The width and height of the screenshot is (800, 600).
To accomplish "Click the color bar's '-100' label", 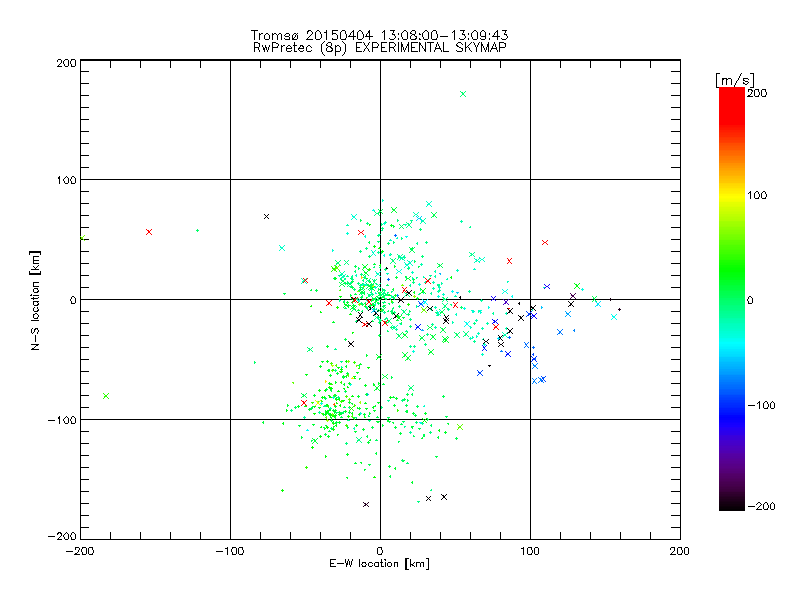I will pyautogui.click(x=761, y=406).
